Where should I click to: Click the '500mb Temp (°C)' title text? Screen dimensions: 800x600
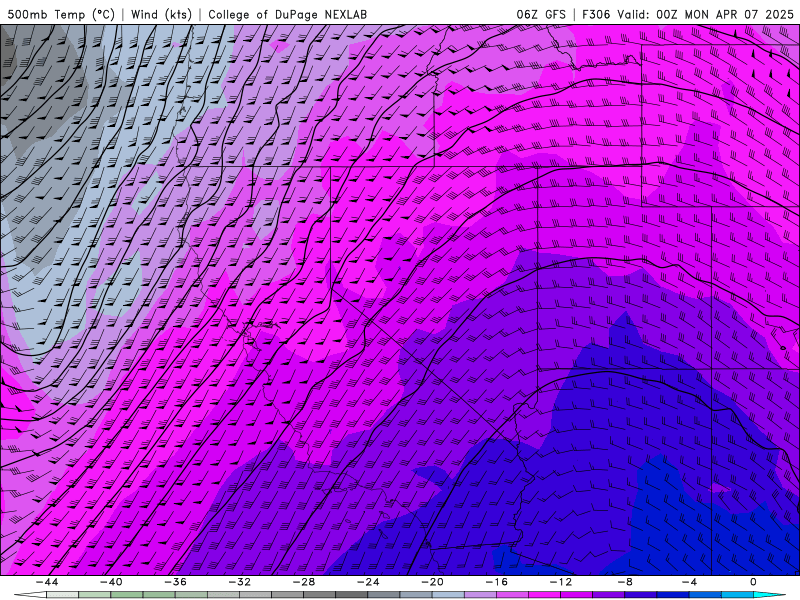tap(61, 14)
